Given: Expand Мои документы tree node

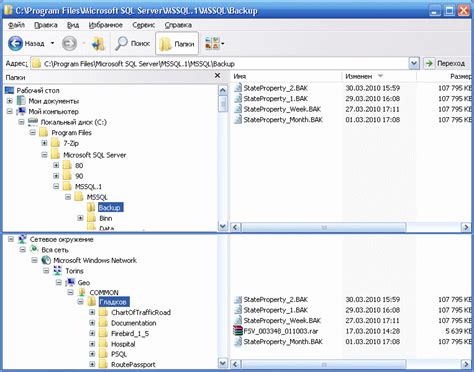Looking at the screenshot, I should [9, 101].
